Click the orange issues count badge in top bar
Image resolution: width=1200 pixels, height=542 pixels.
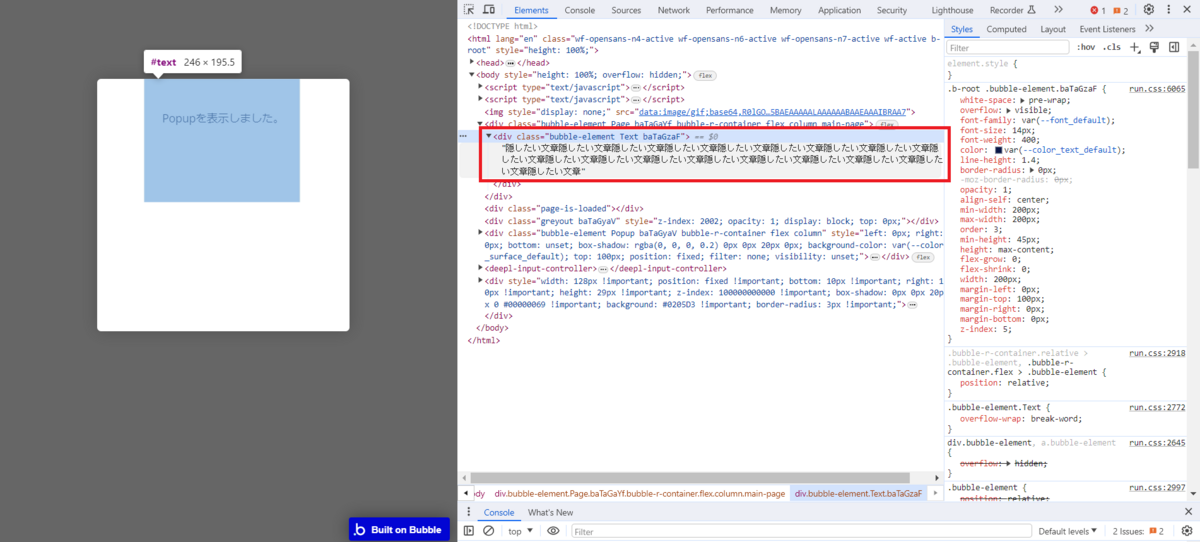[1122, 10]
